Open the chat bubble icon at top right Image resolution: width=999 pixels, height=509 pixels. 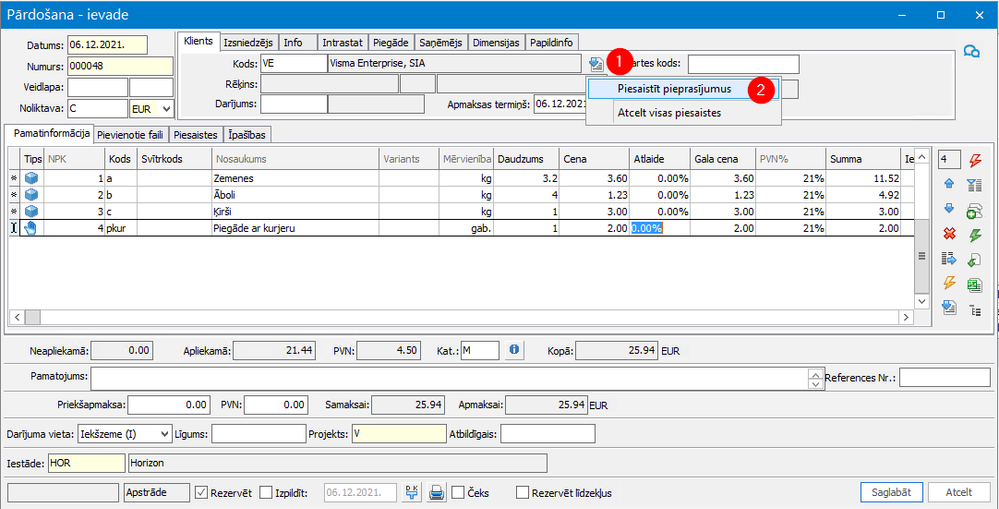coord(970,53)
